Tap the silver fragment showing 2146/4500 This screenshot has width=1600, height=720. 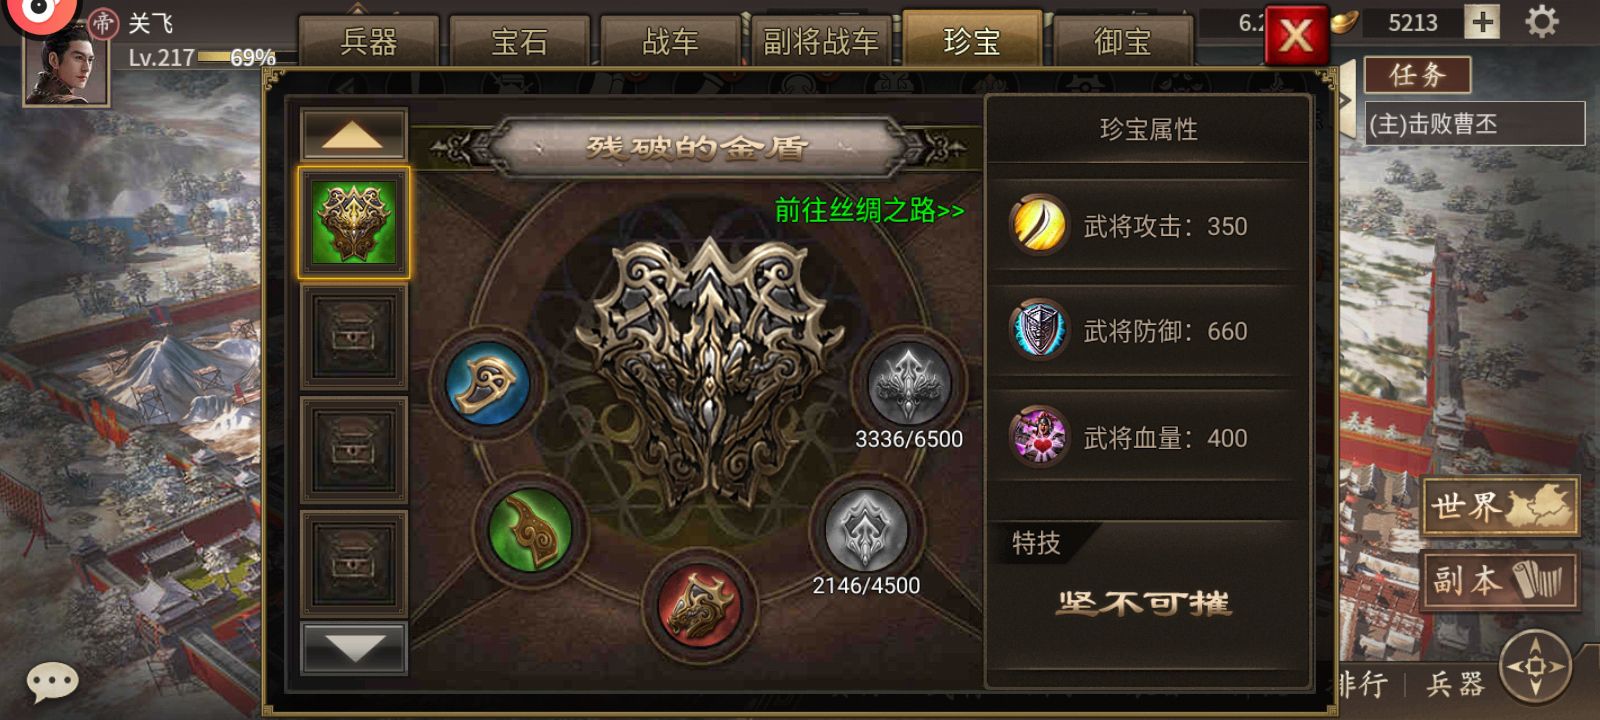tap(866, 530)
